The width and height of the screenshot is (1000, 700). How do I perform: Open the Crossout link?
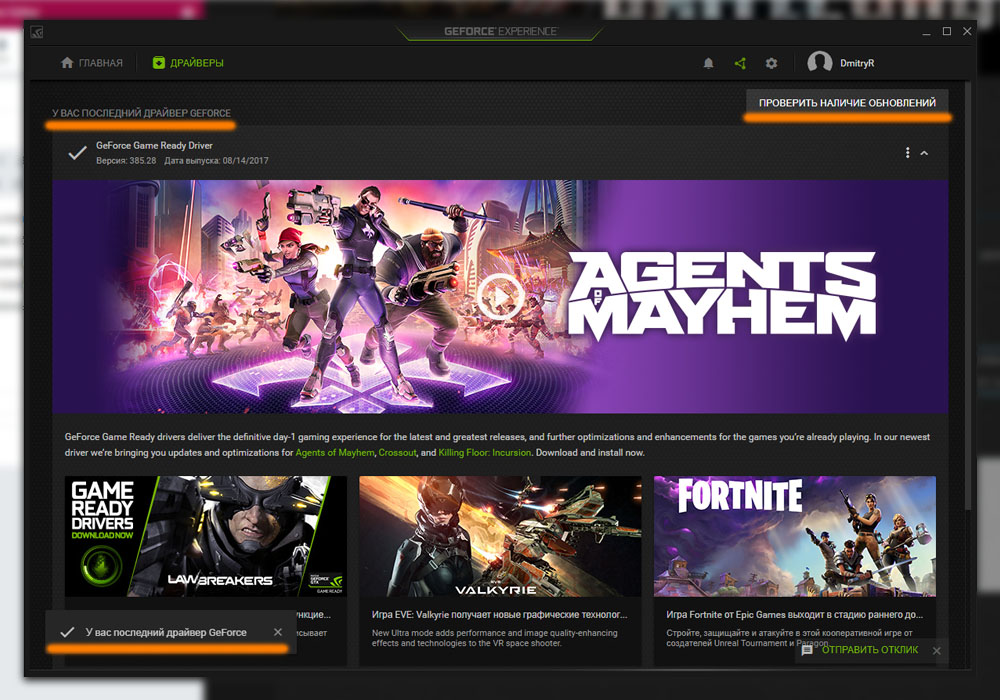pos(397,453)
